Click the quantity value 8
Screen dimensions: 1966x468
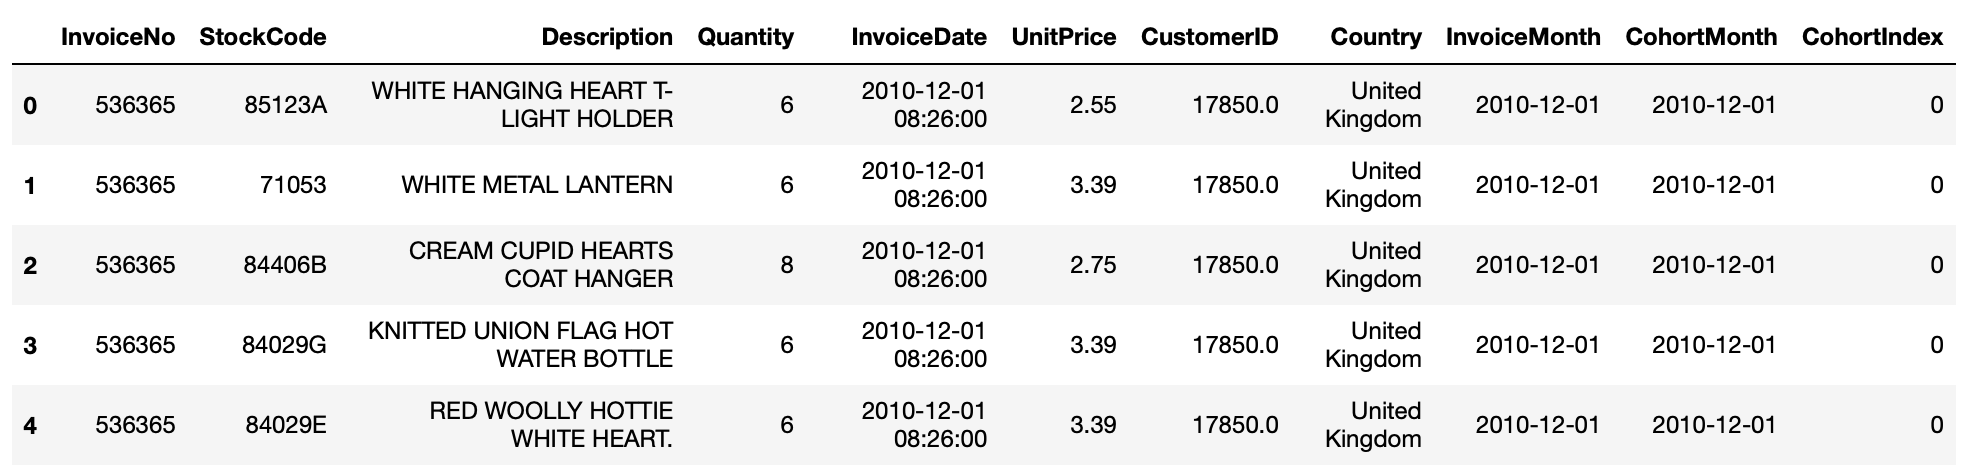click(786, 265)
